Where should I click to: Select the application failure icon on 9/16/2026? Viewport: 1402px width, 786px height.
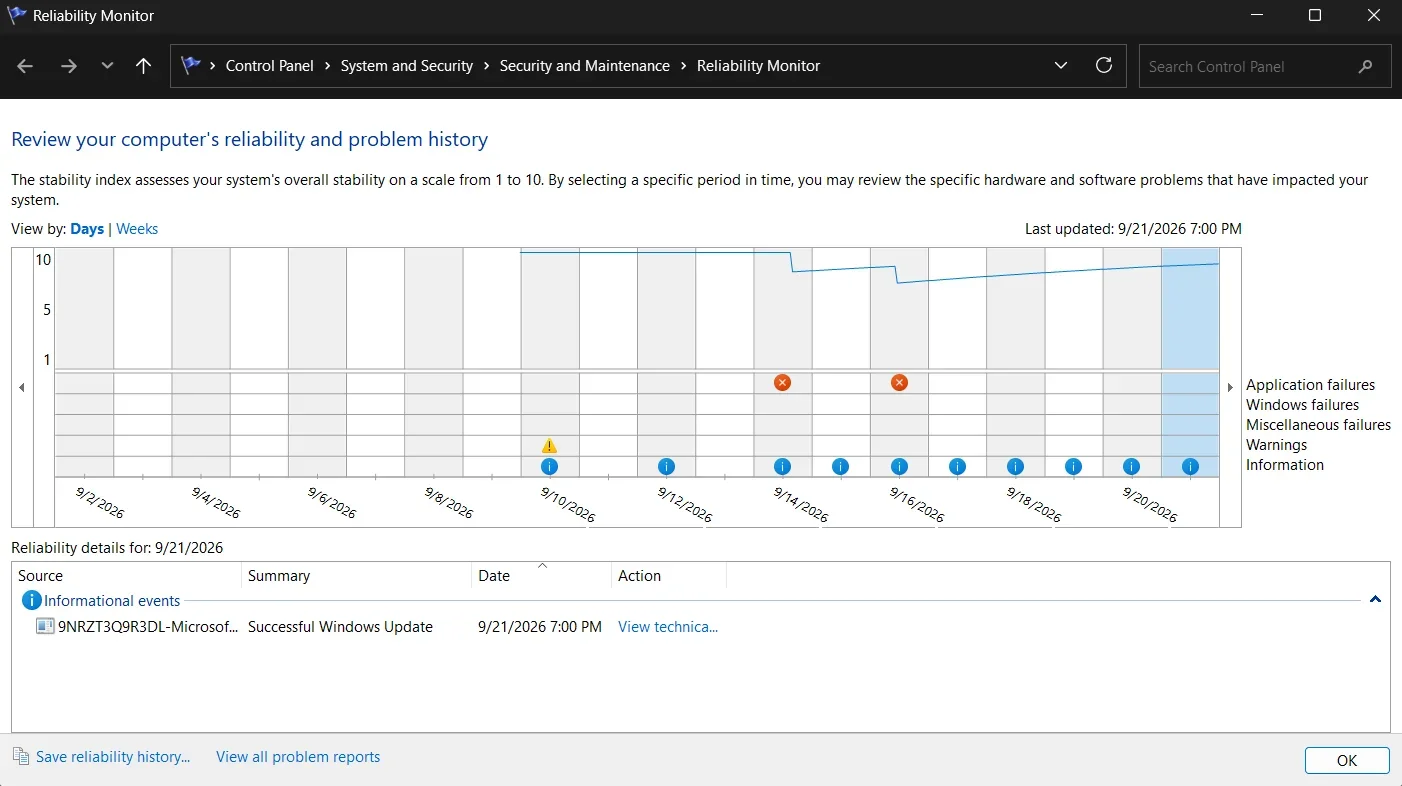point(900,382)
